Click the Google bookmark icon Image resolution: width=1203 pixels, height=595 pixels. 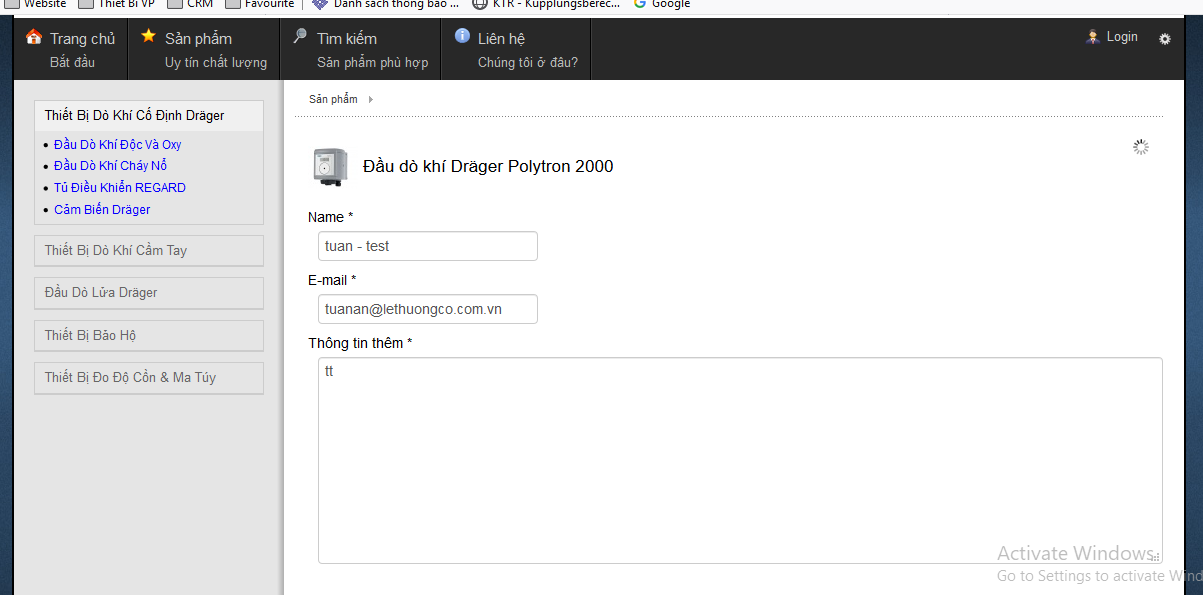point(640,4)
